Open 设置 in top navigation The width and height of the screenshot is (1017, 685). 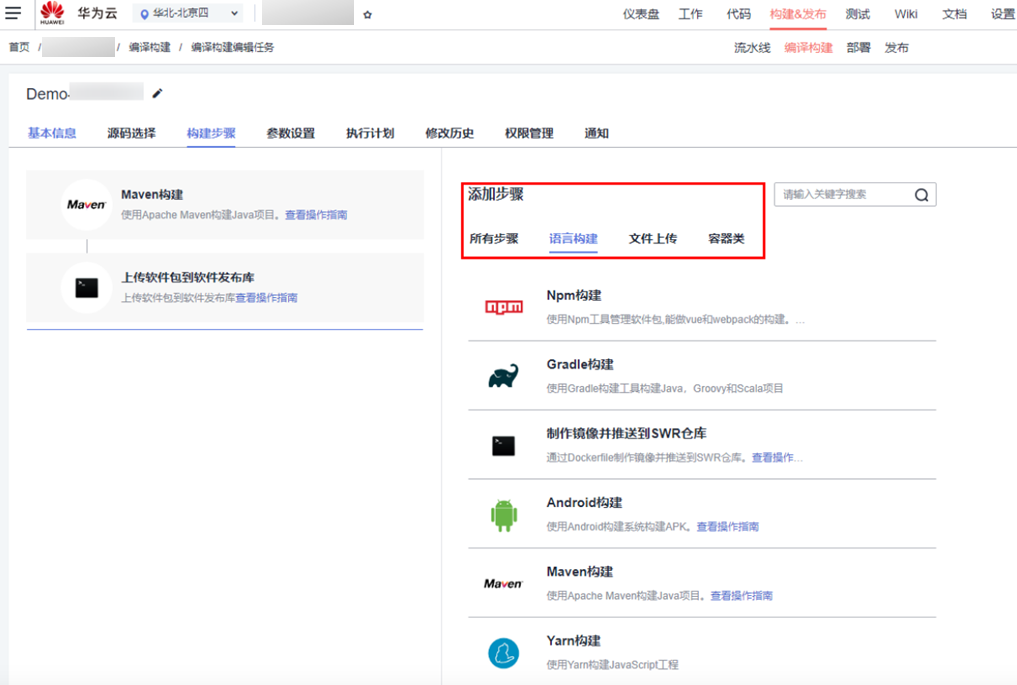tap(1003, 14)
